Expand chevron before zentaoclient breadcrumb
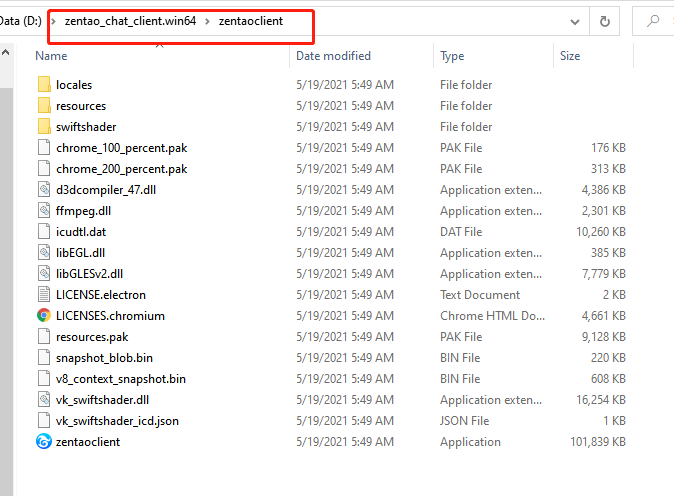Viewport: 674px width, 496px height. point(208,21)
